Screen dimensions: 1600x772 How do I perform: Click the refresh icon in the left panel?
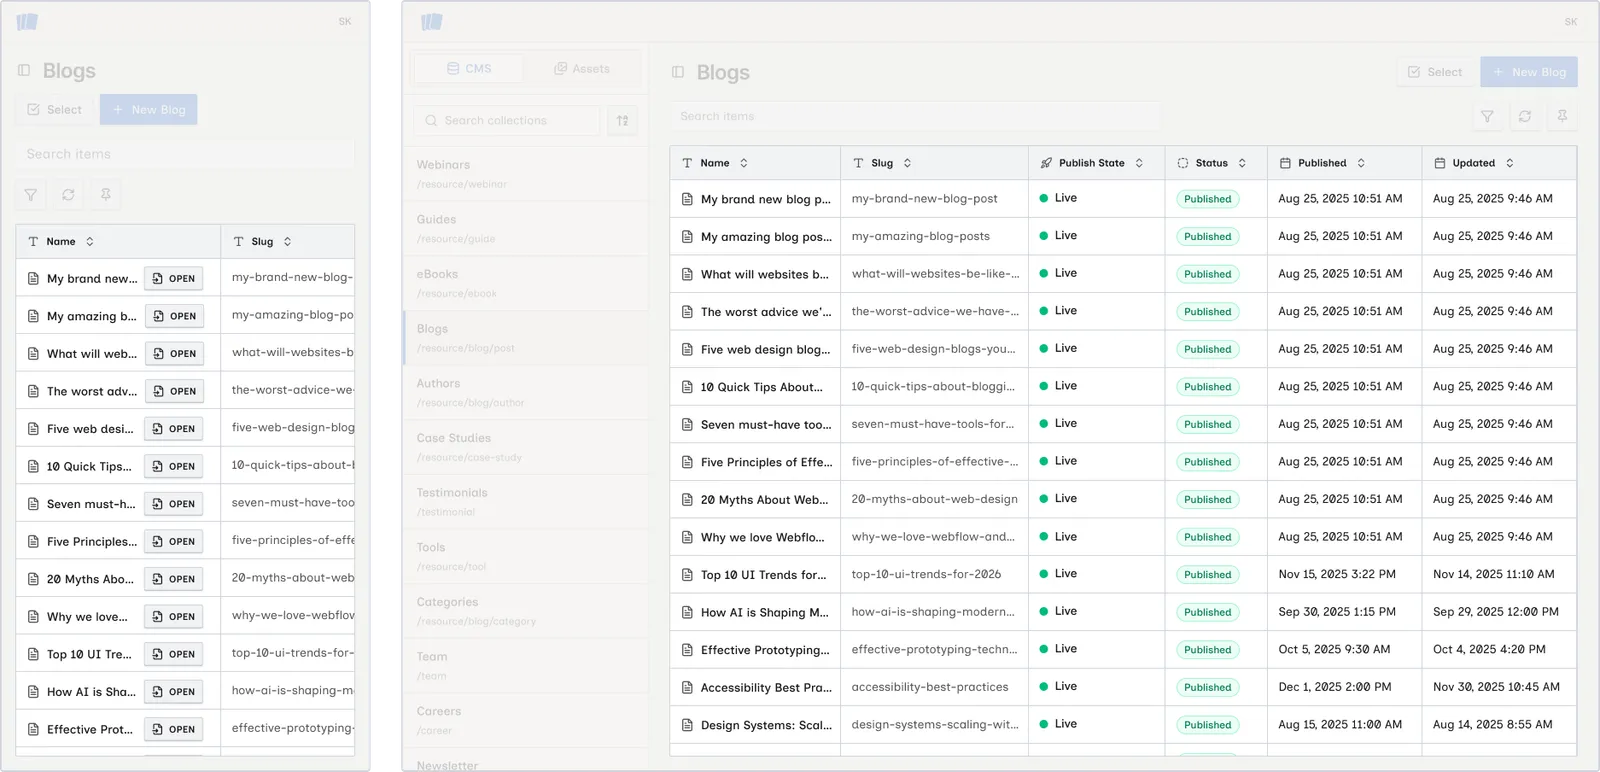point(68,195)
